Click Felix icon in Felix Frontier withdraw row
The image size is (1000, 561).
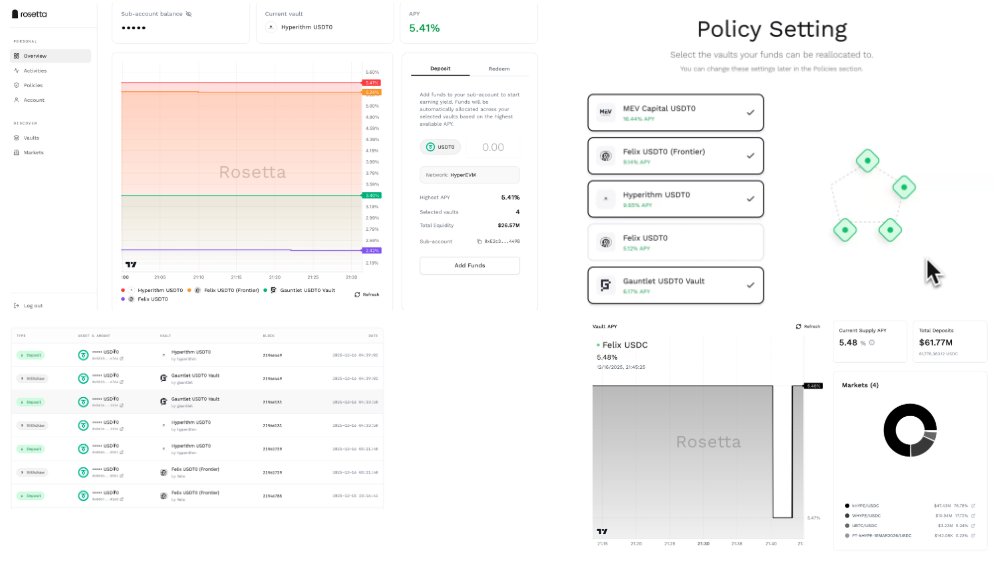point(163,472)
